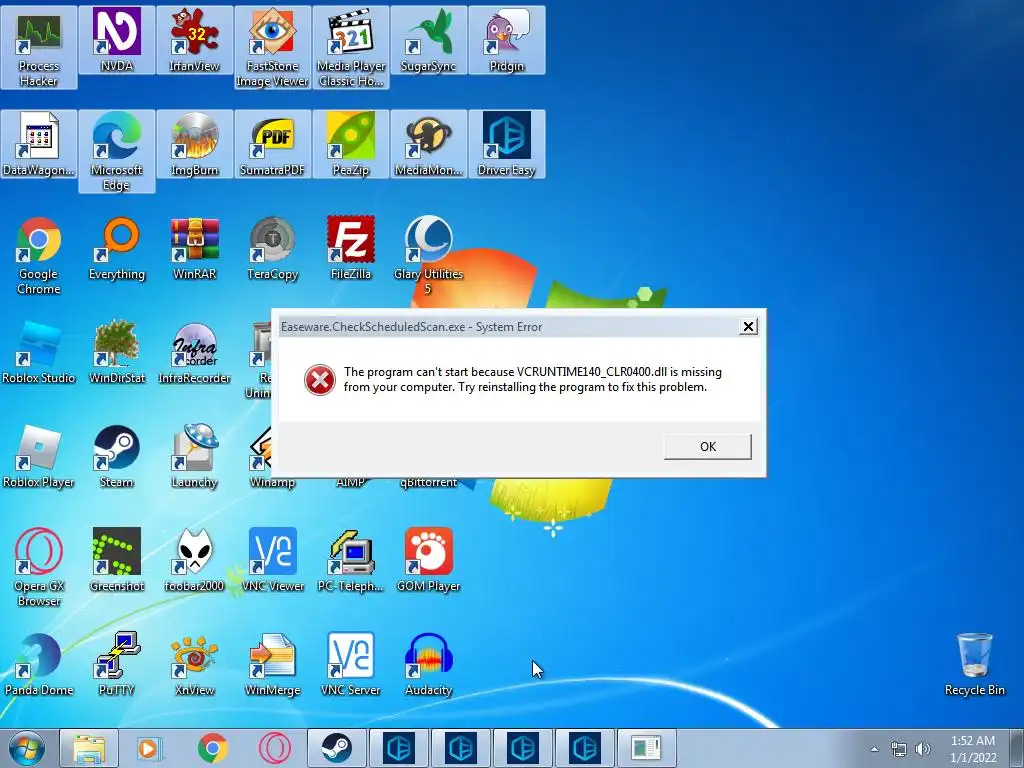Select TeraCopy desktop icon

[272, 248]
